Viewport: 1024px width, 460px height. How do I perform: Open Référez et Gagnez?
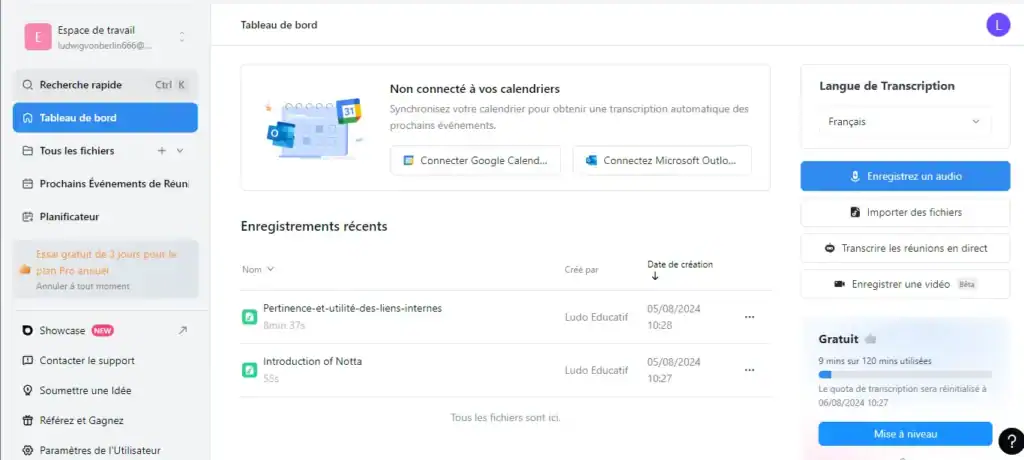(x=82, y=421)
